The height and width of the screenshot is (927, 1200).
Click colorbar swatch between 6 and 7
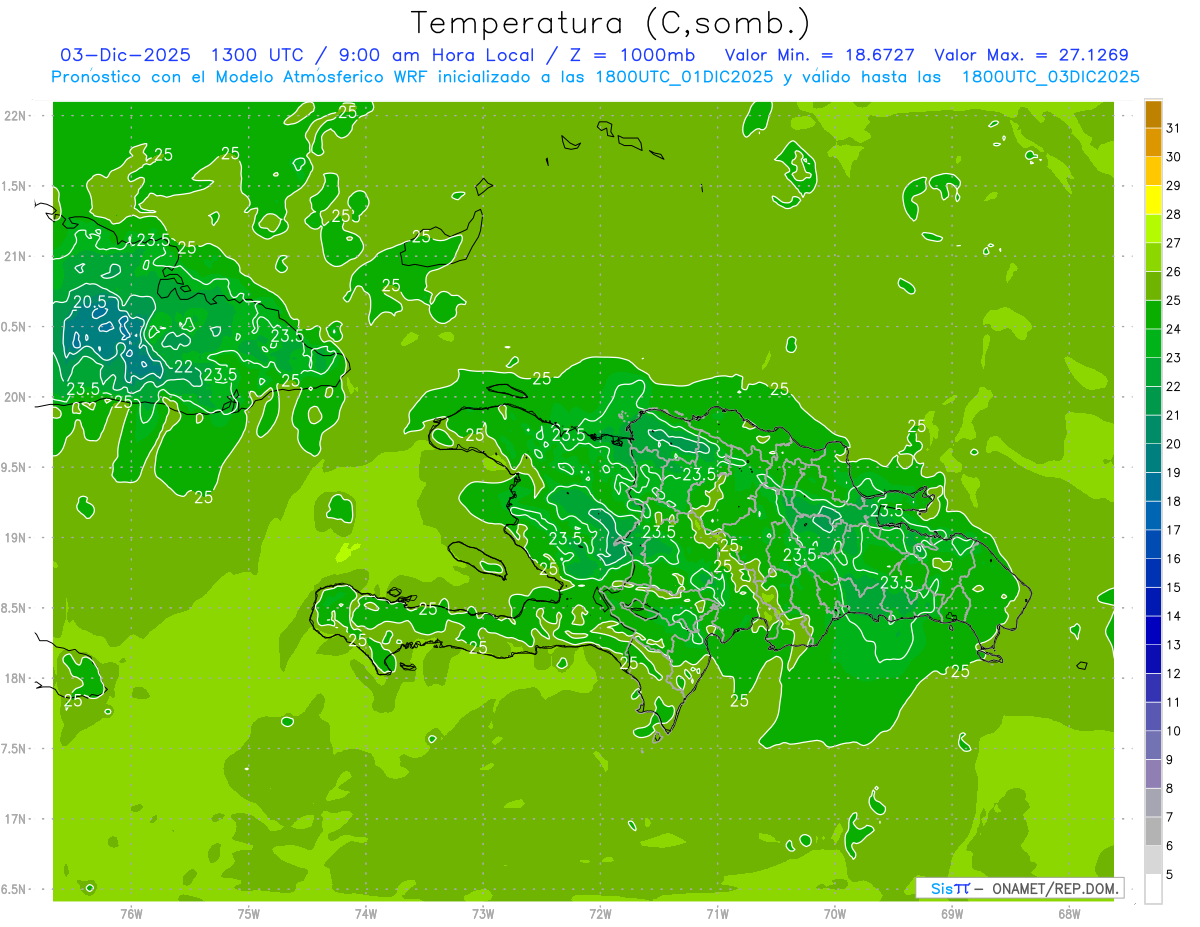1153,831
